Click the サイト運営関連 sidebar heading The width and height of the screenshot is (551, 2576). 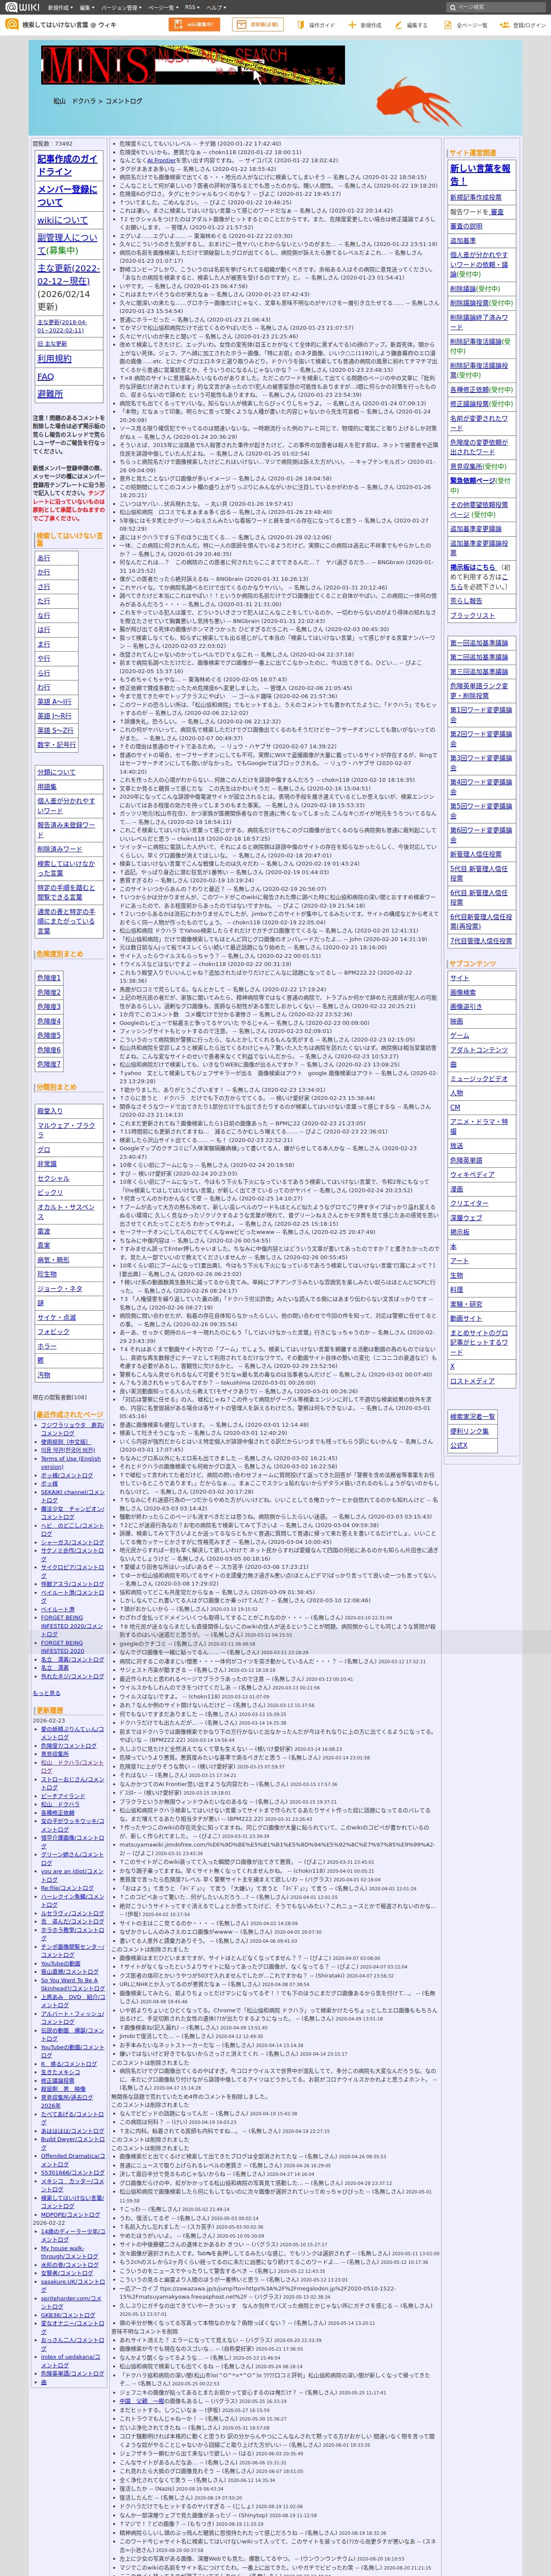(473, 153)
